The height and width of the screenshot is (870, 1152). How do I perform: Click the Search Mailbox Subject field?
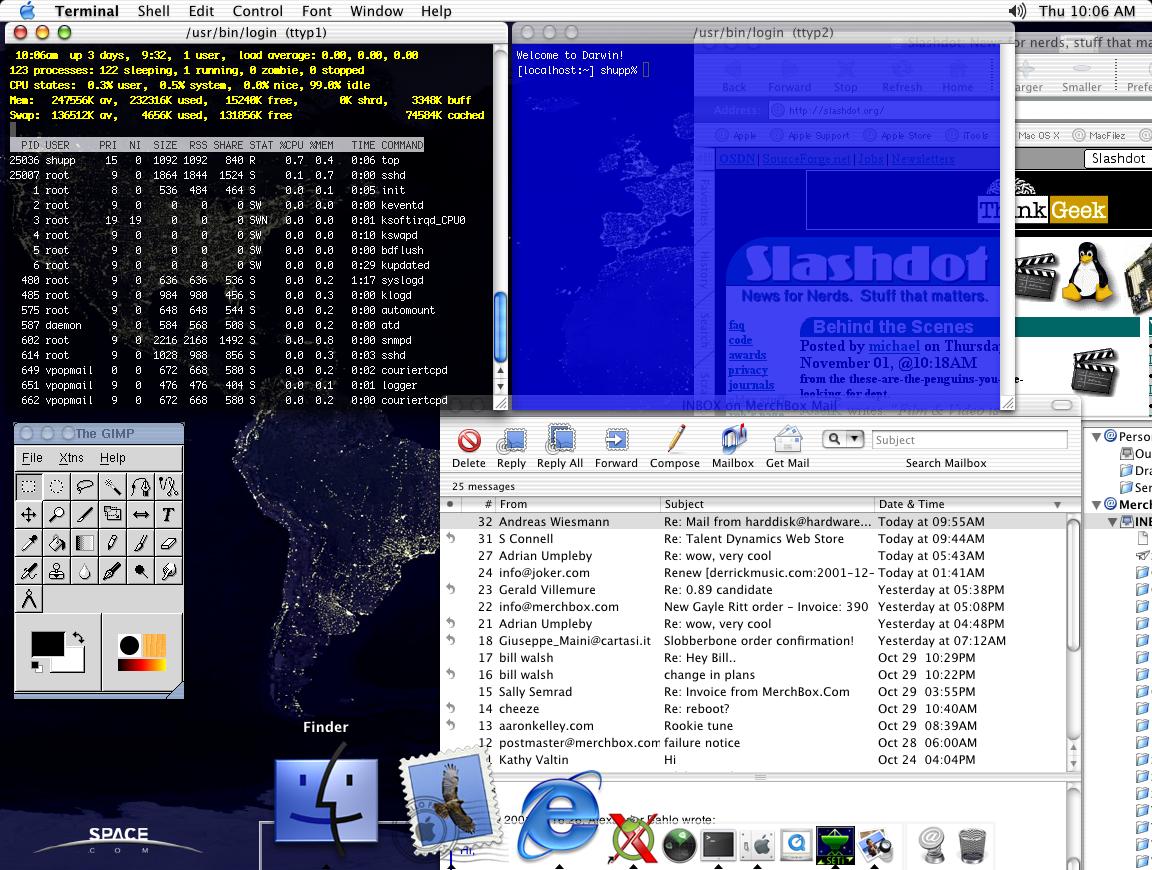pos(967,440)
